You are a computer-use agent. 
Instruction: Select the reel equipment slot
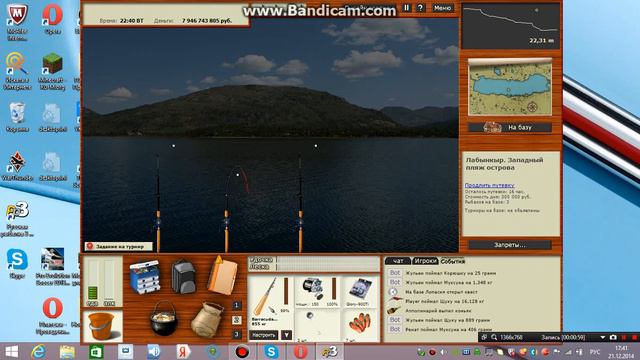point(317,291)
